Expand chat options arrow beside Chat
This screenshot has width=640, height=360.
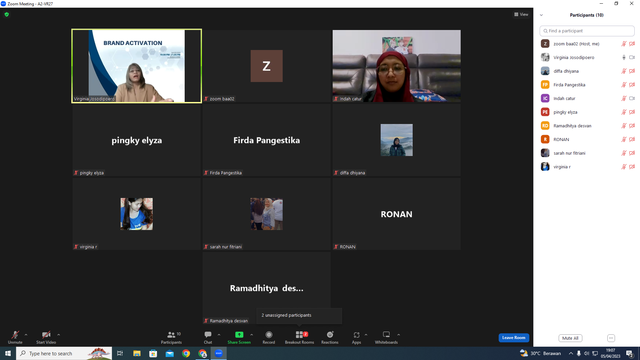pos(219,335)
